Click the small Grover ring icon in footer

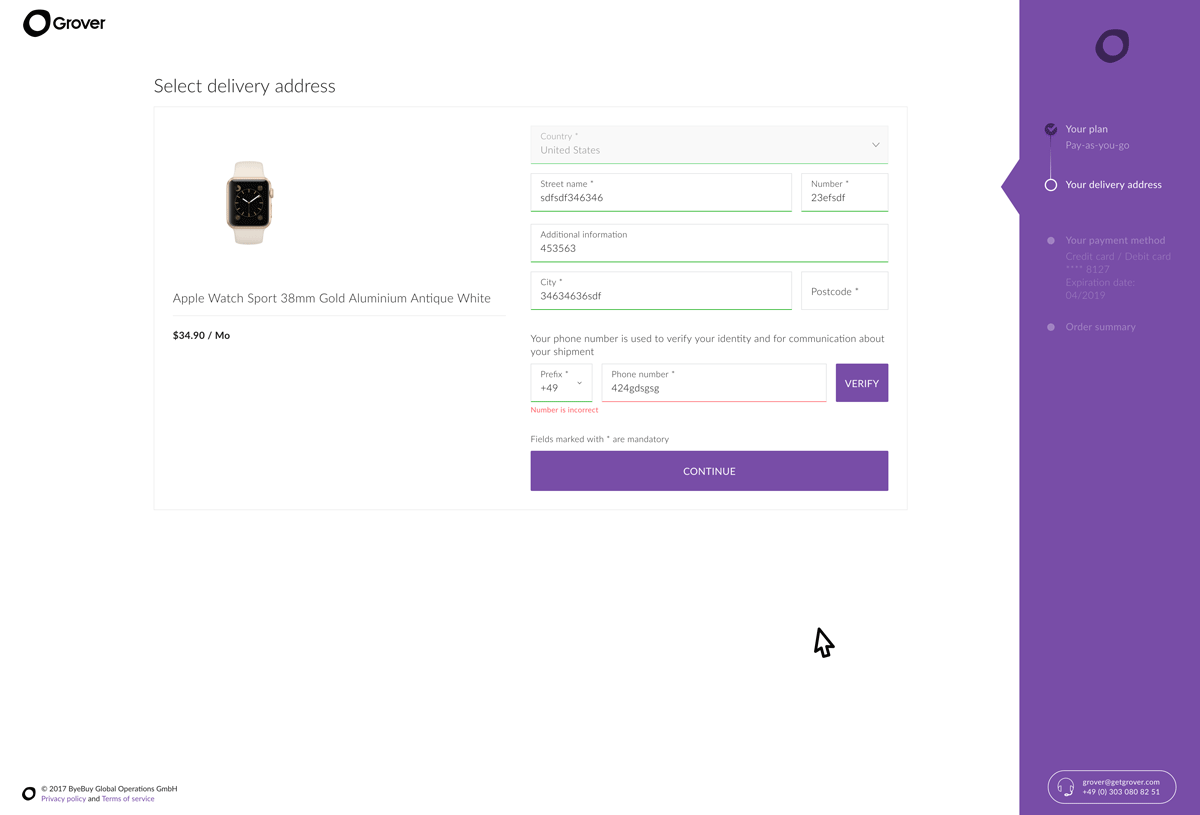point(29,793)
